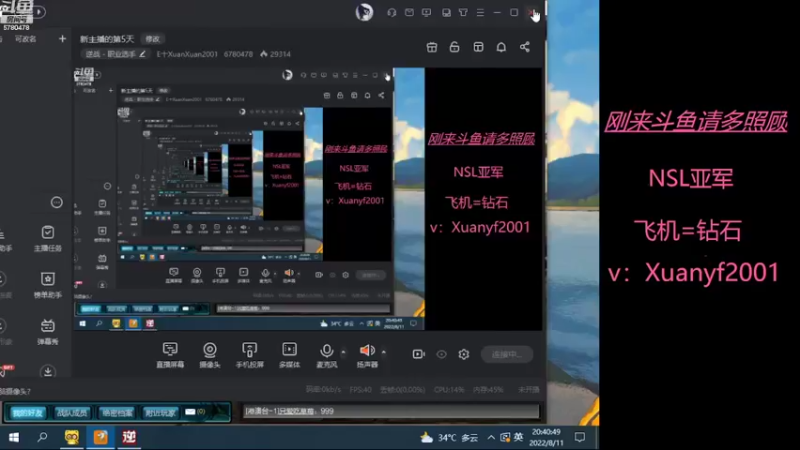
Task: Switch to the Douyu app in the taskbar
Action: [71, 437]
